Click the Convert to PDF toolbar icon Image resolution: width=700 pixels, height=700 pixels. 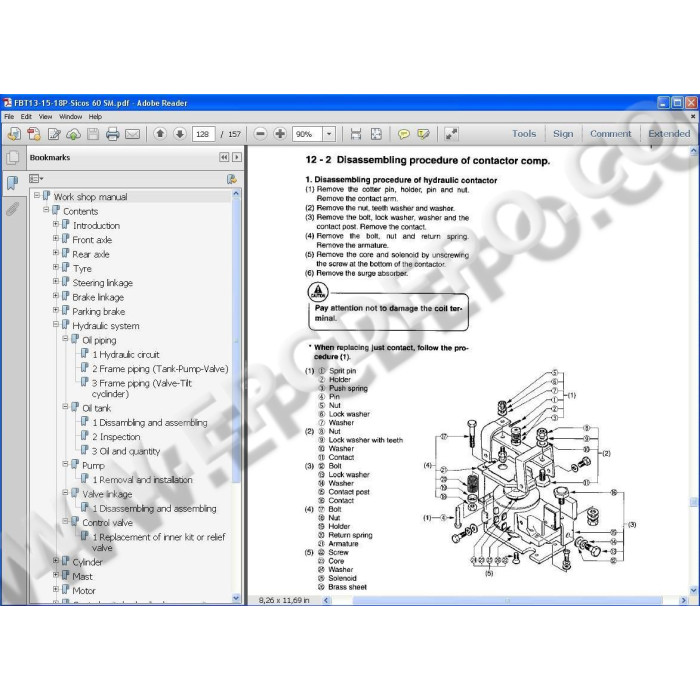(x=33, y=134)
